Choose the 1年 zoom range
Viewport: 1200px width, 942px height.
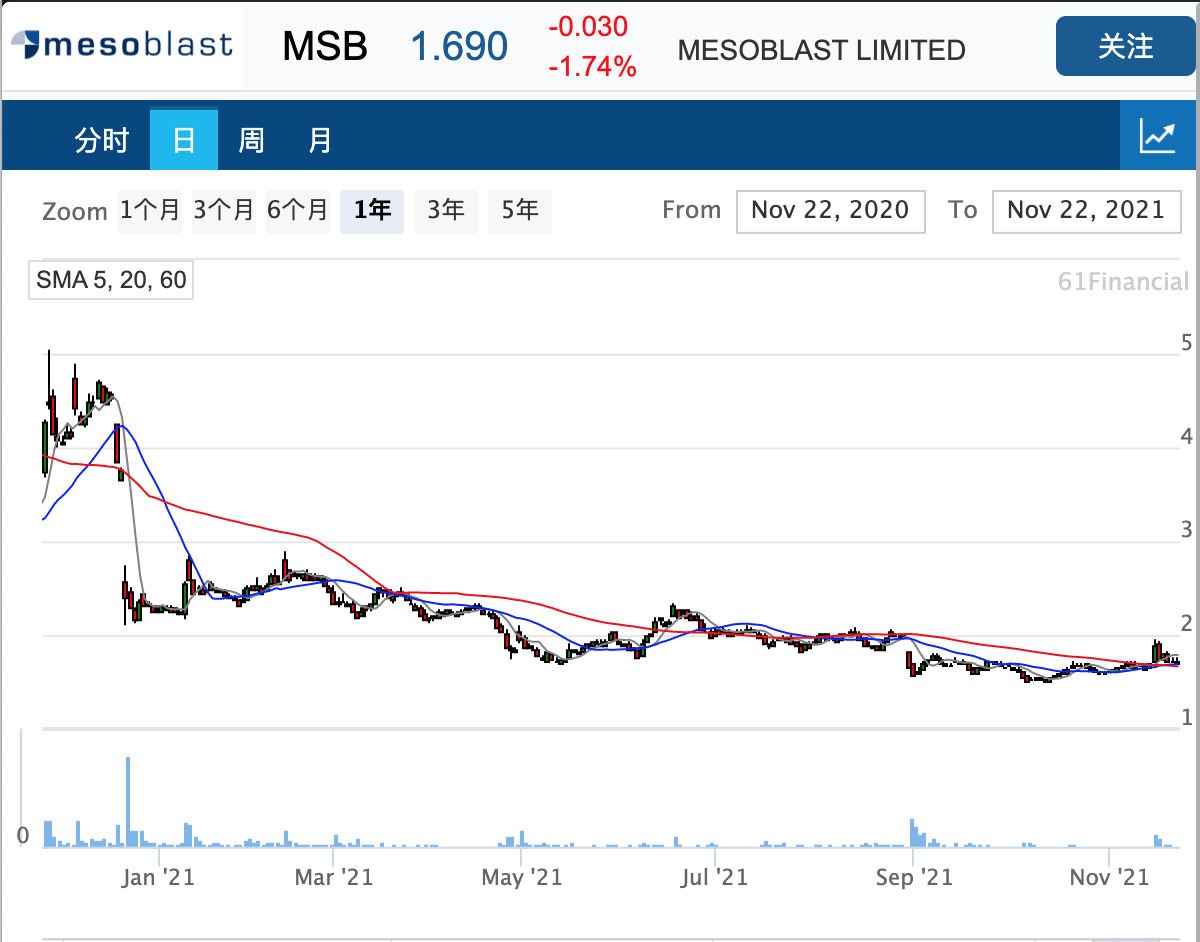pyautogui.click(x=372, y=211)
